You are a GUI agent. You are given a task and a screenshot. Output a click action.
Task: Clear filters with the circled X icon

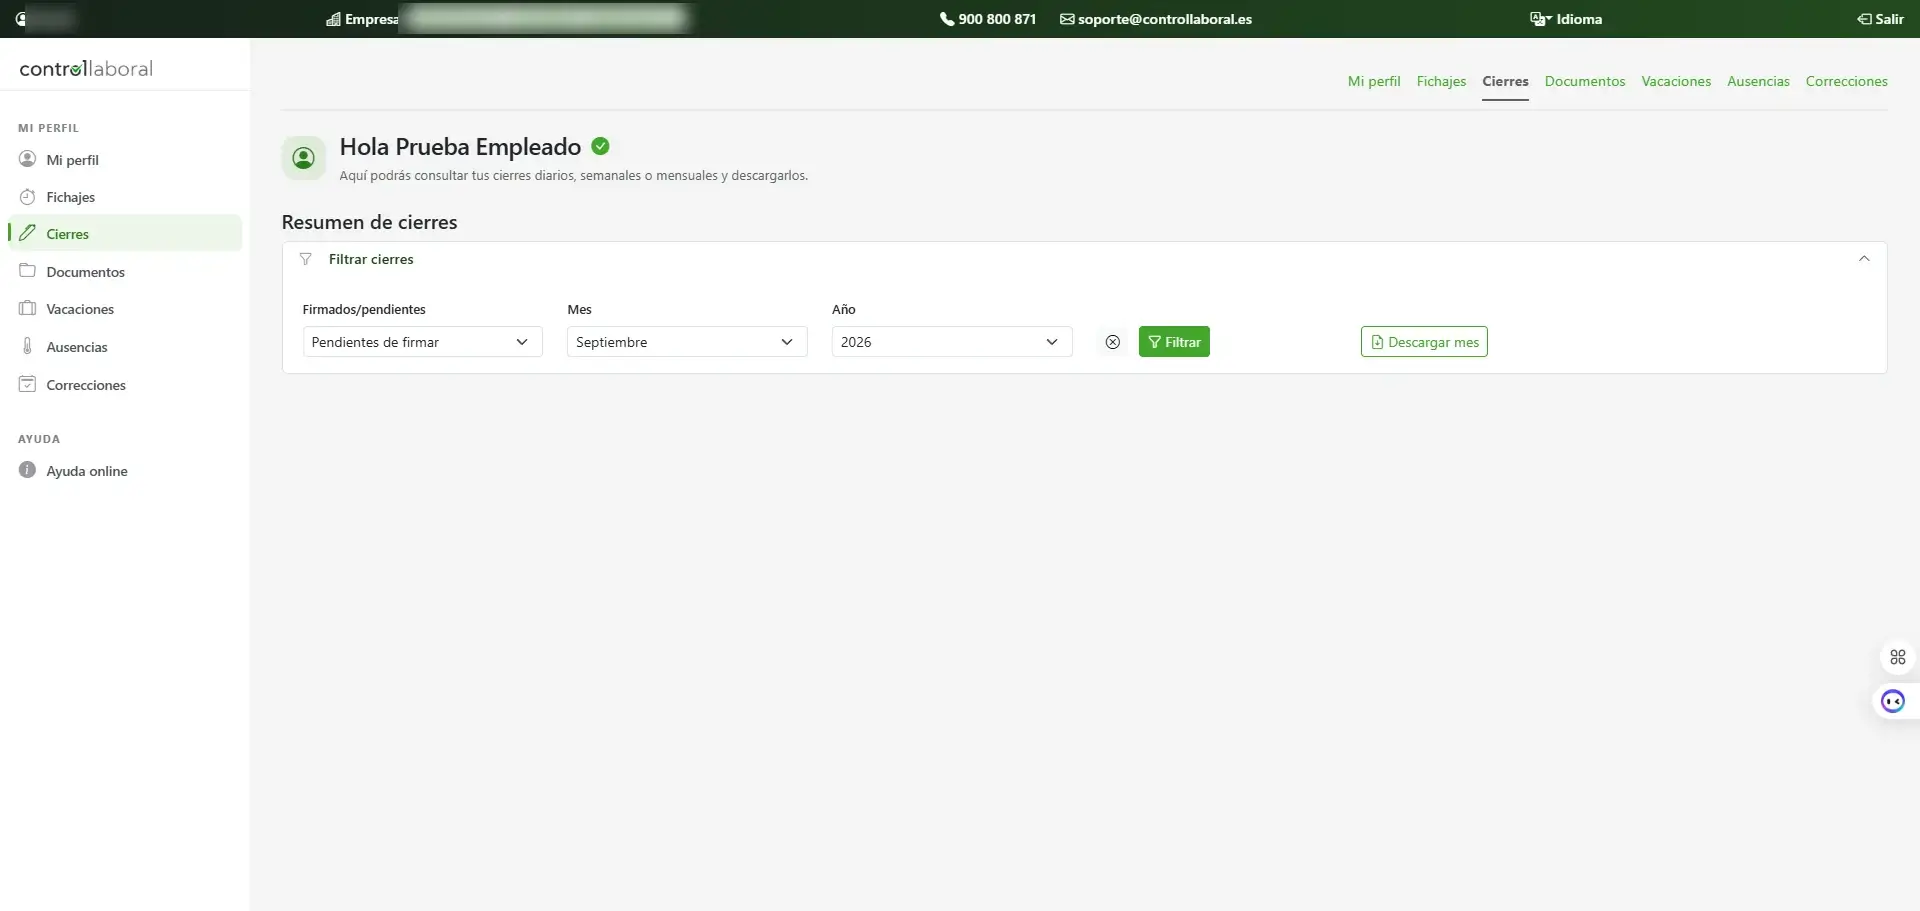tap(1112, 342)
